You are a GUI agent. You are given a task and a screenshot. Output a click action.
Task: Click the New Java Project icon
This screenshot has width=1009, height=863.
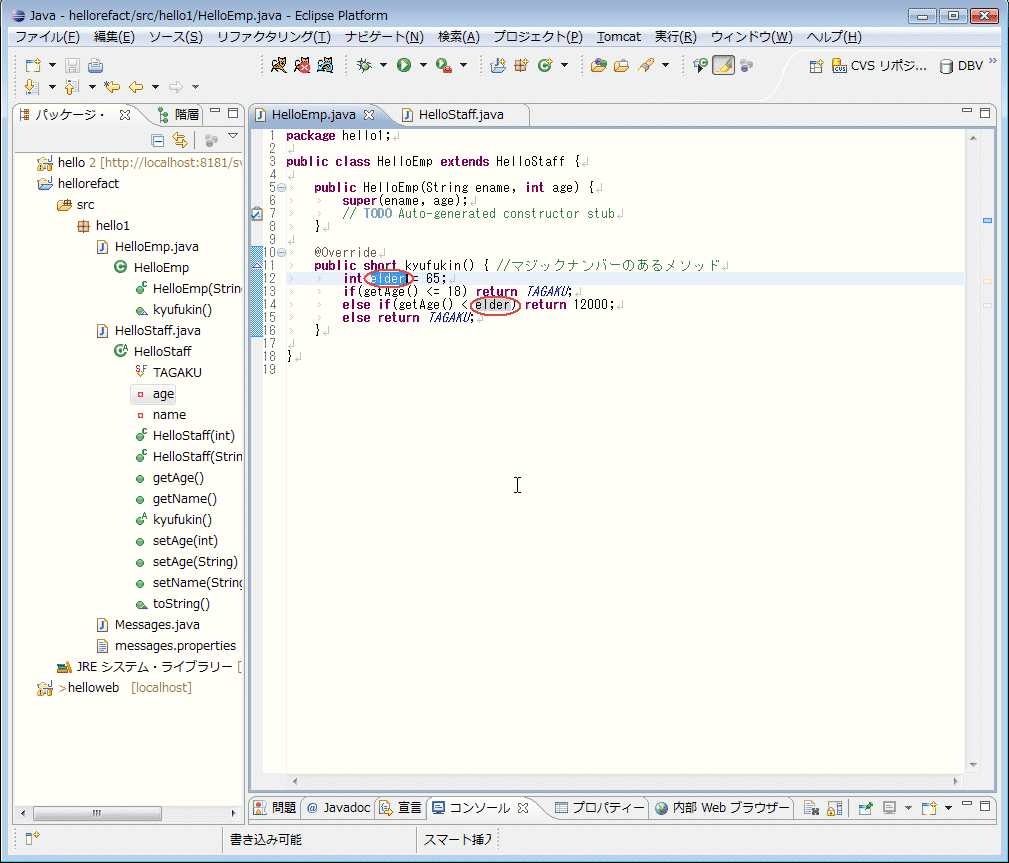coord(498,65)
